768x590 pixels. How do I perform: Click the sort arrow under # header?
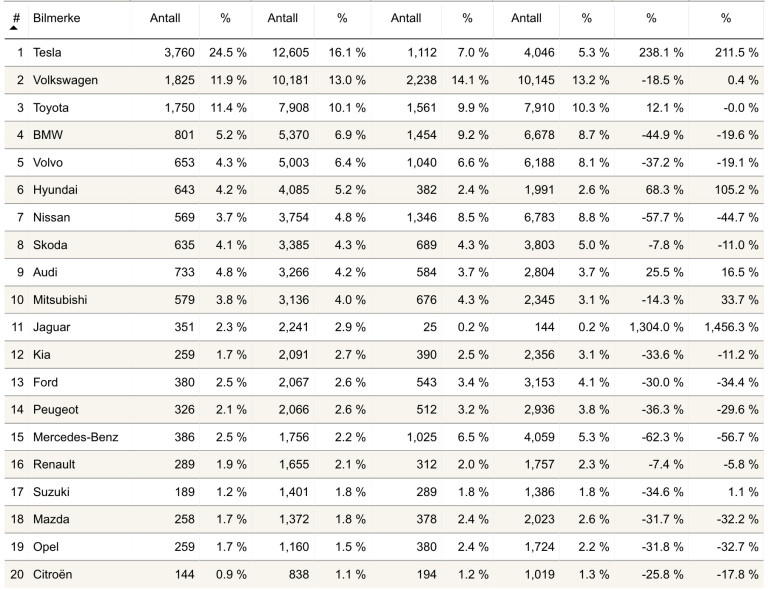14,28
